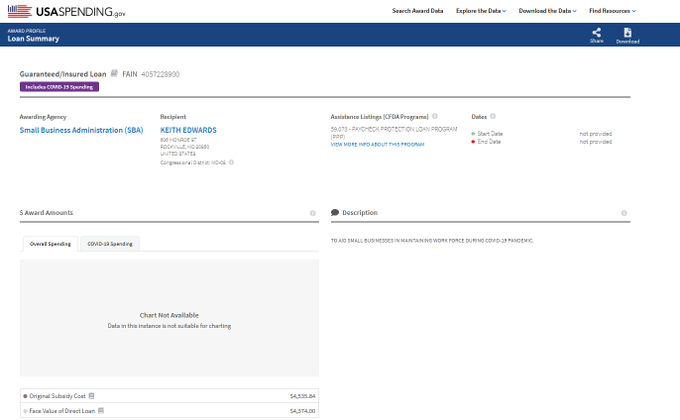Click View More Info About This Program
This screenshot has height=420, width=680.
[x=377, y=145]
